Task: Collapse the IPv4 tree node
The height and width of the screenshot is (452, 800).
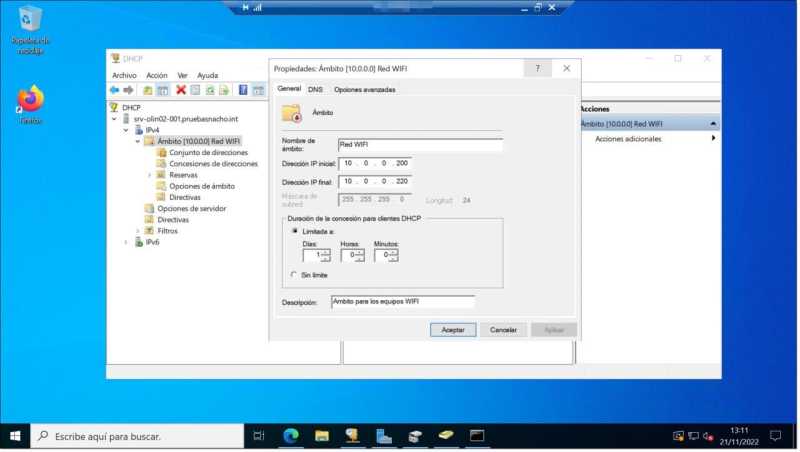Action: [x=126, y=130]
